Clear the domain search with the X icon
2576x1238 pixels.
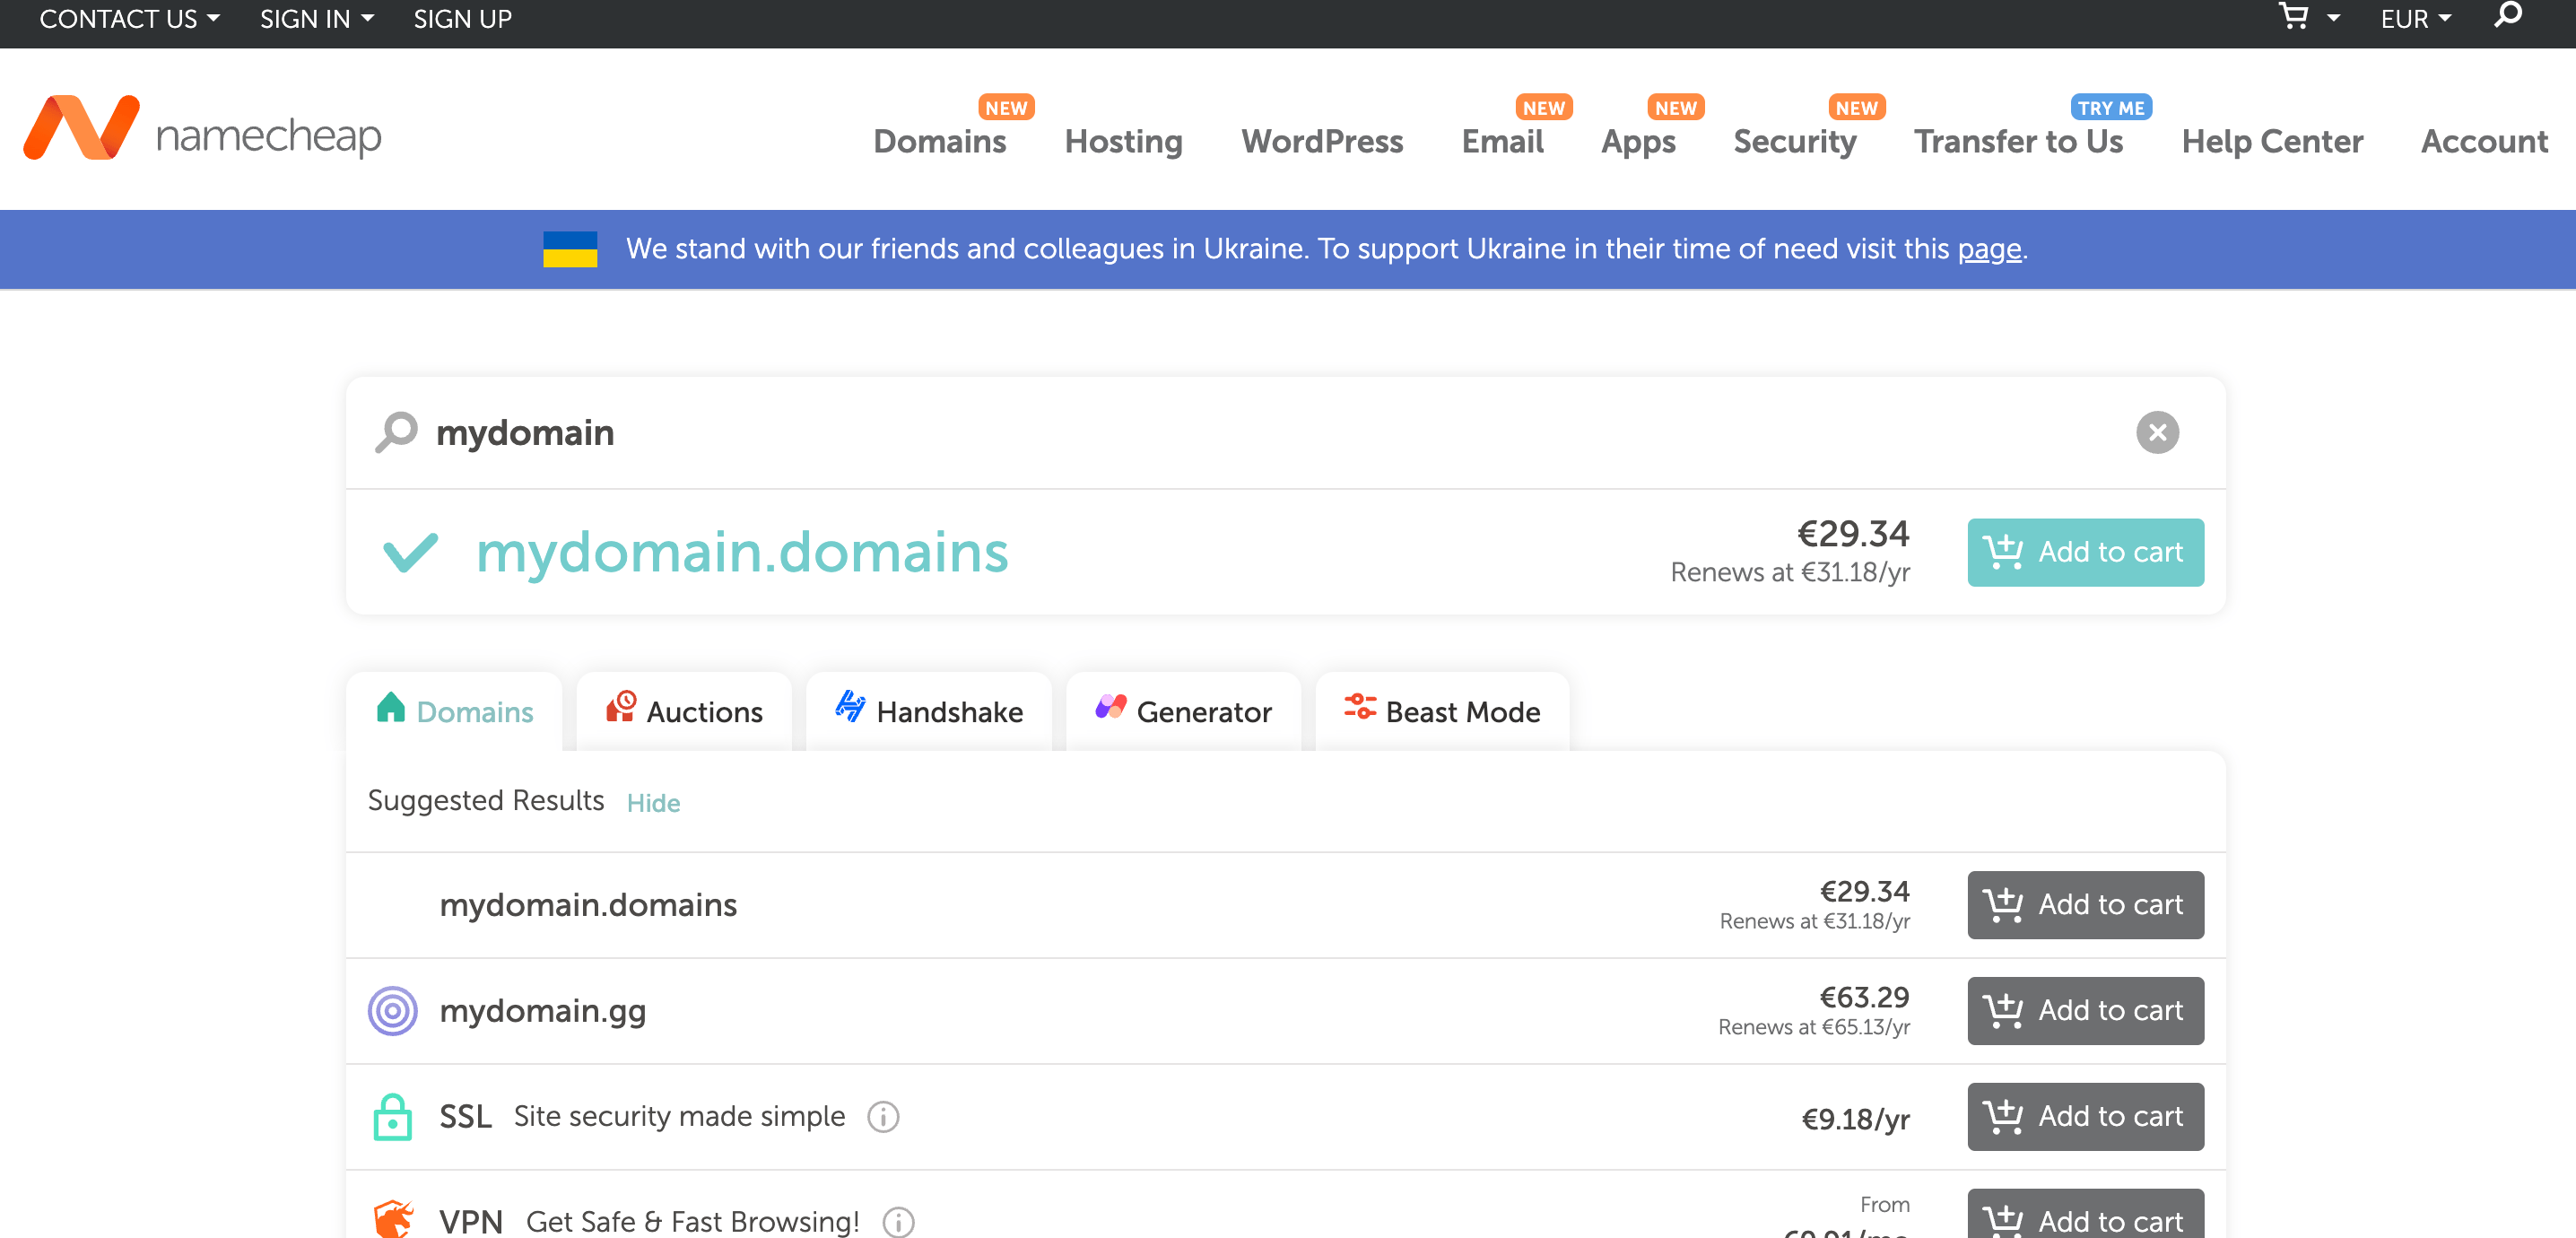pos(2157,432)
